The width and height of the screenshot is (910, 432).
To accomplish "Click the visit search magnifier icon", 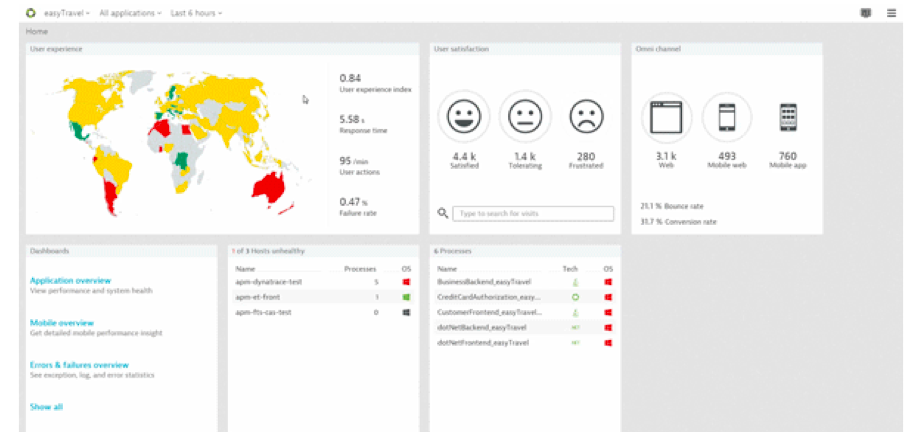I will coord(442,213).
